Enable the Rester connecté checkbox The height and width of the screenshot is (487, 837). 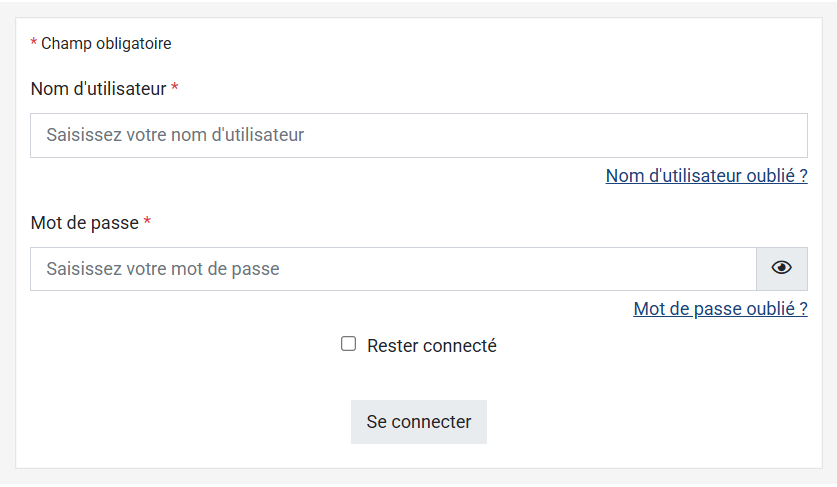pos(349,344)
